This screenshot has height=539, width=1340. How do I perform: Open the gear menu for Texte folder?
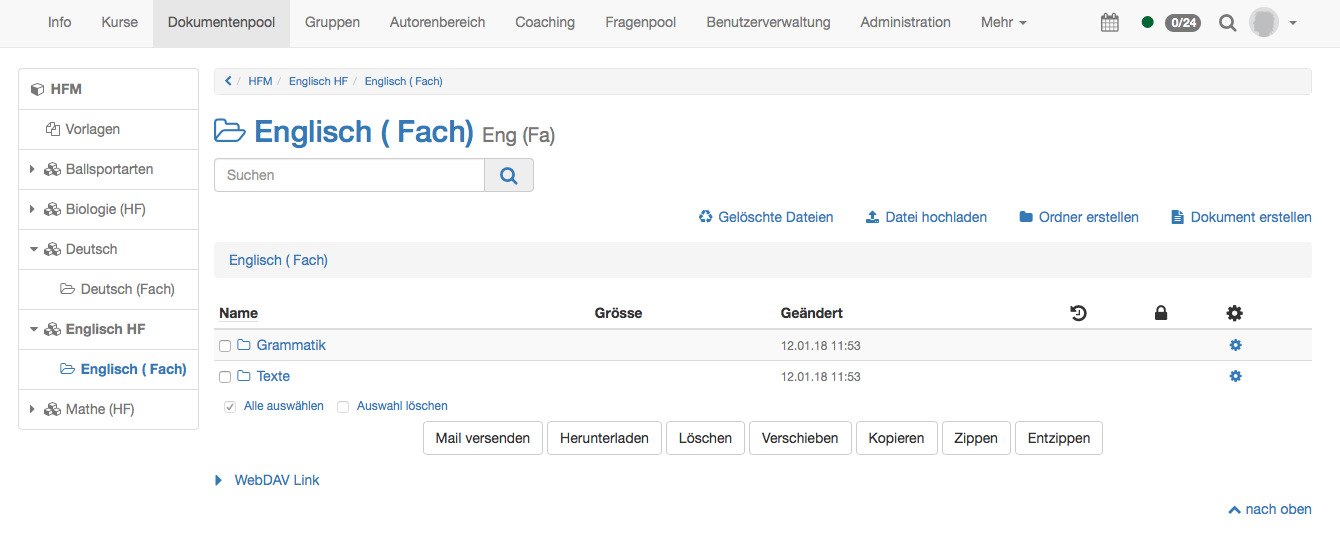click(x=1235, y=376)
